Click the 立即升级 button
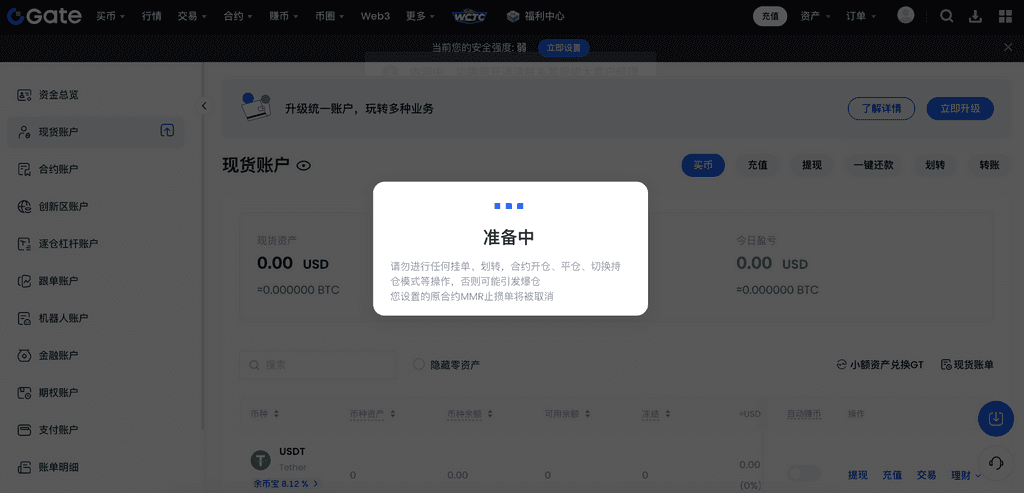 959,108
